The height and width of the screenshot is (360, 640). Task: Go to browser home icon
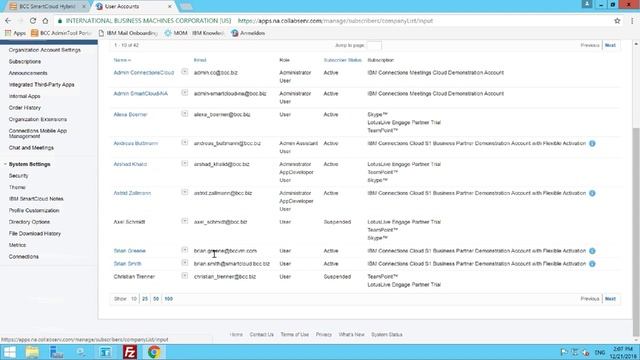tap(45, 20)
